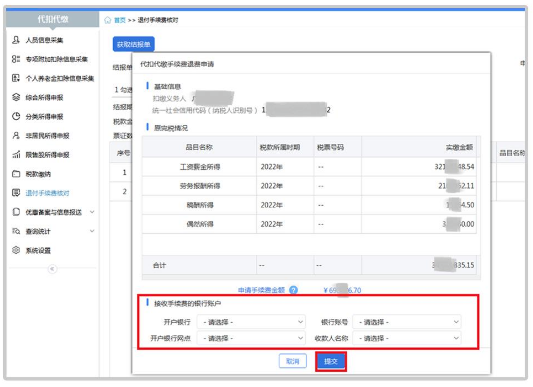The width and height of the screenshot is (533, 387).
Task: Click the 分类所得申报 pie chart icon
Action: tap(16, 116)
